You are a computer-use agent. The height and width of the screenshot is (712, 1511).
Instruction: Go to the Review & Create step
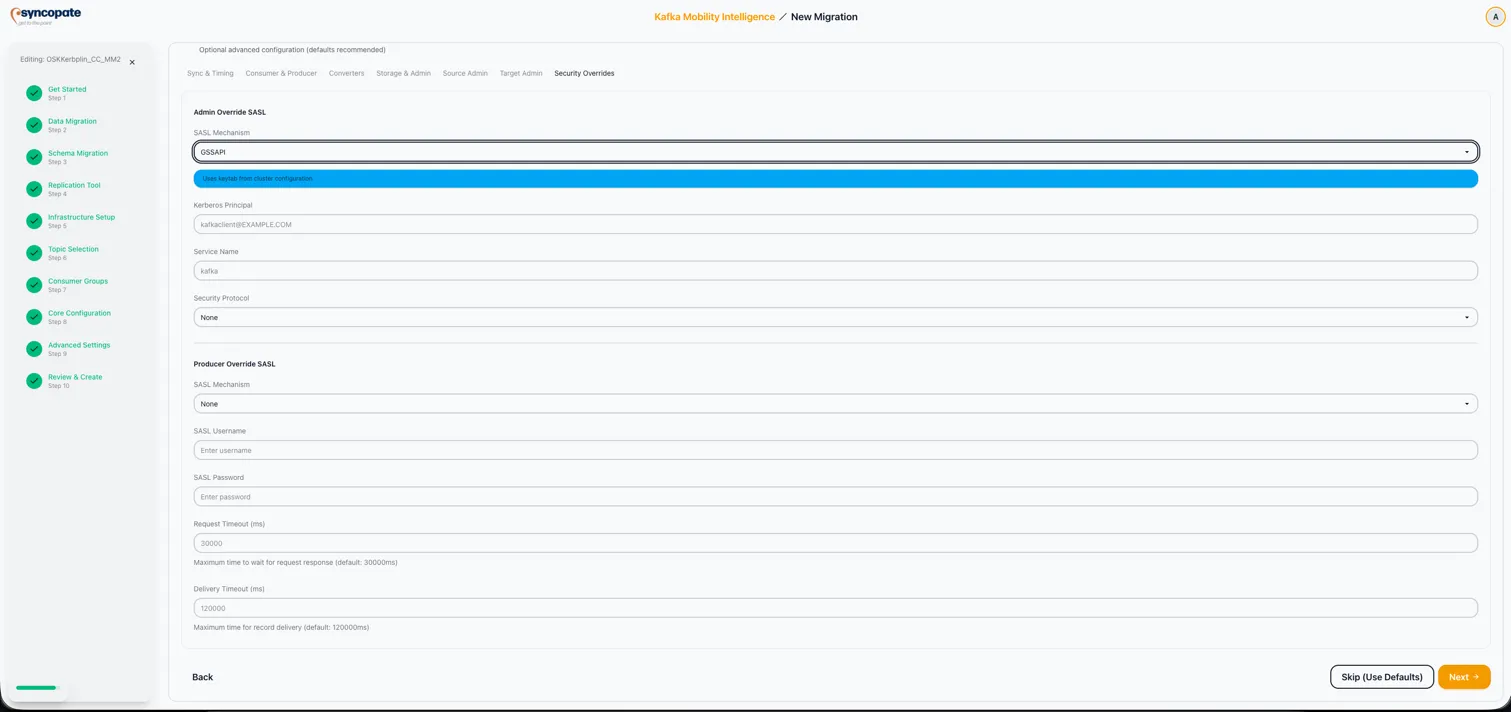(75, 377)
